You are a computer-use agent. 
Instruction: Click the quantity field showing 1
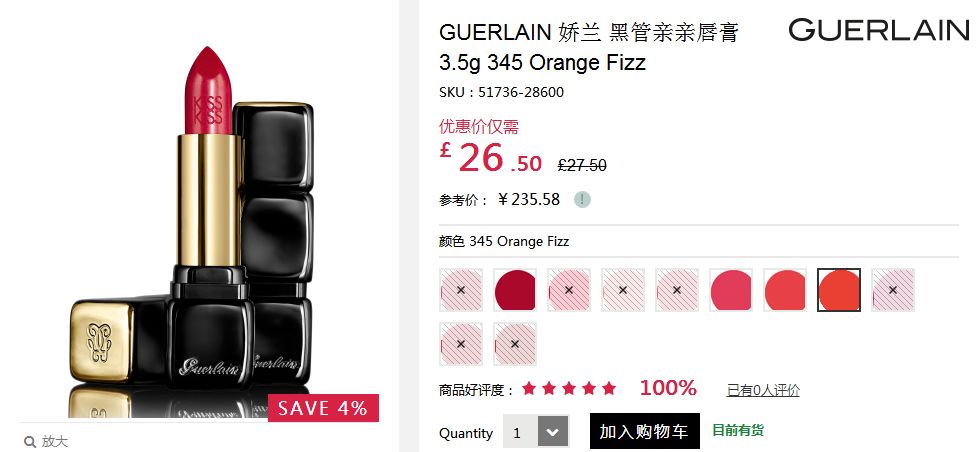click(x=520, y=432)
